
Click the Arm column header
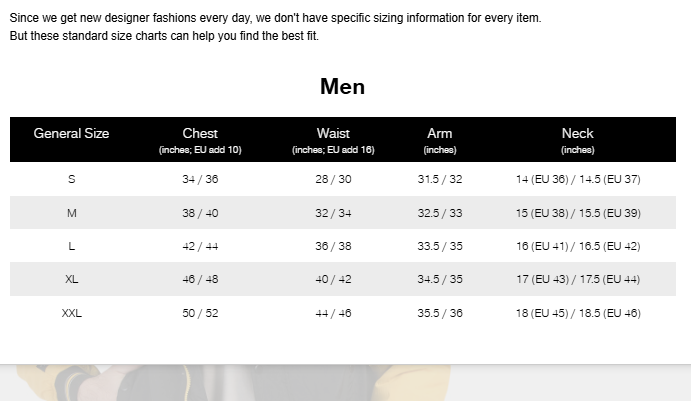(x=439, y=134)
